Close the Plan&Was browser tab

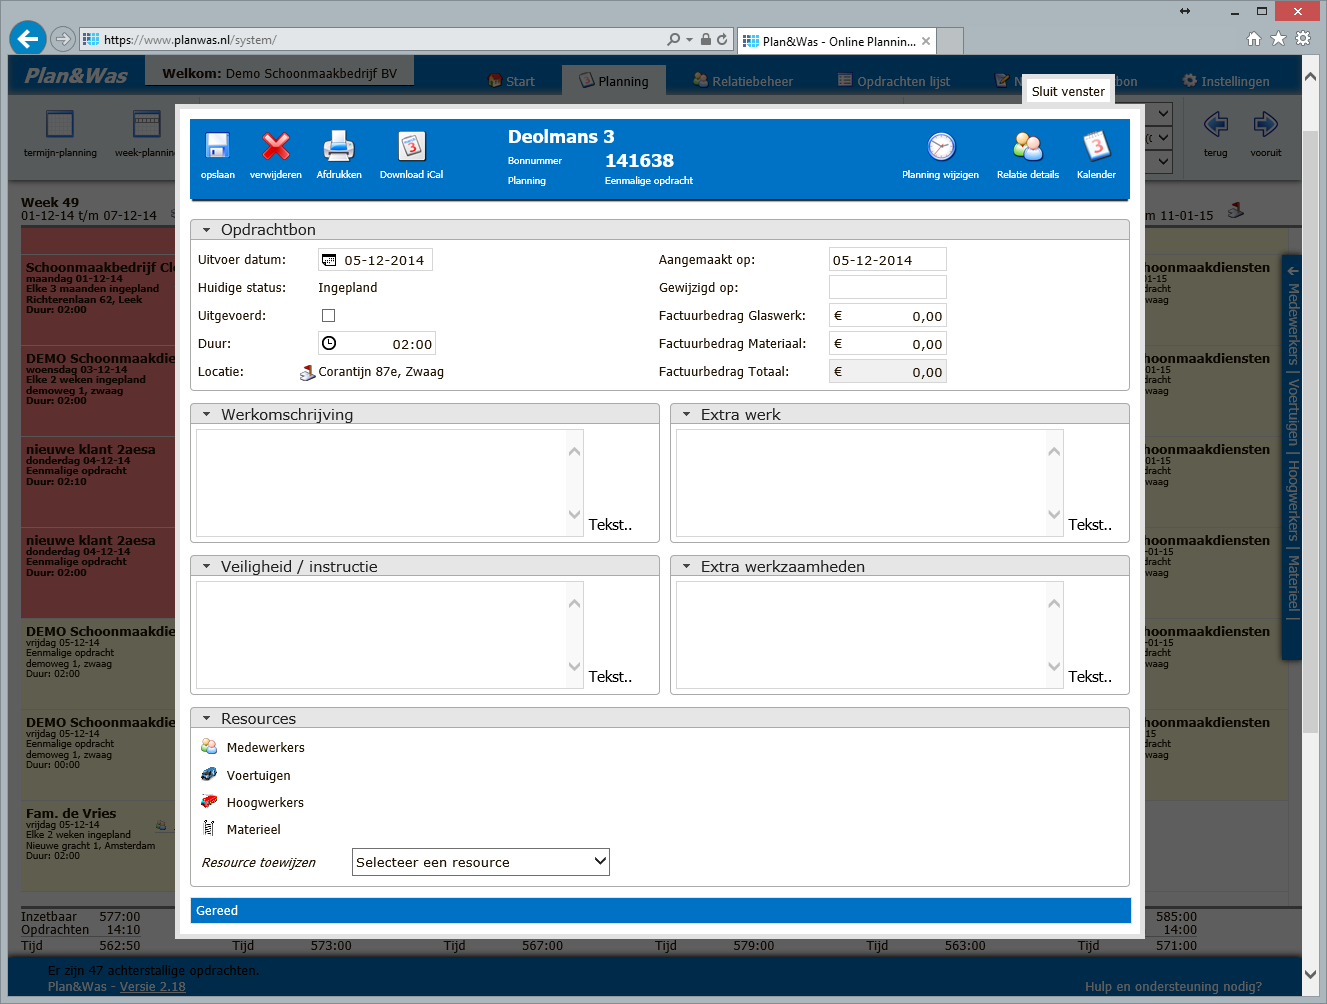point(926,41)
